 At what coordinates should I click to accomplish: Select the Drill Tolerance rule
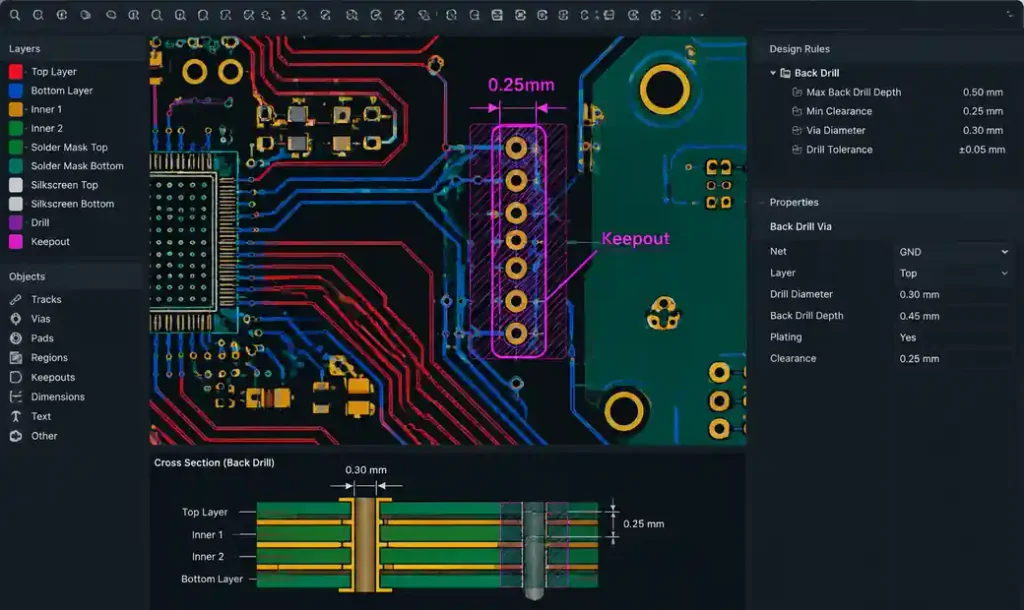(x=839, y=150)
